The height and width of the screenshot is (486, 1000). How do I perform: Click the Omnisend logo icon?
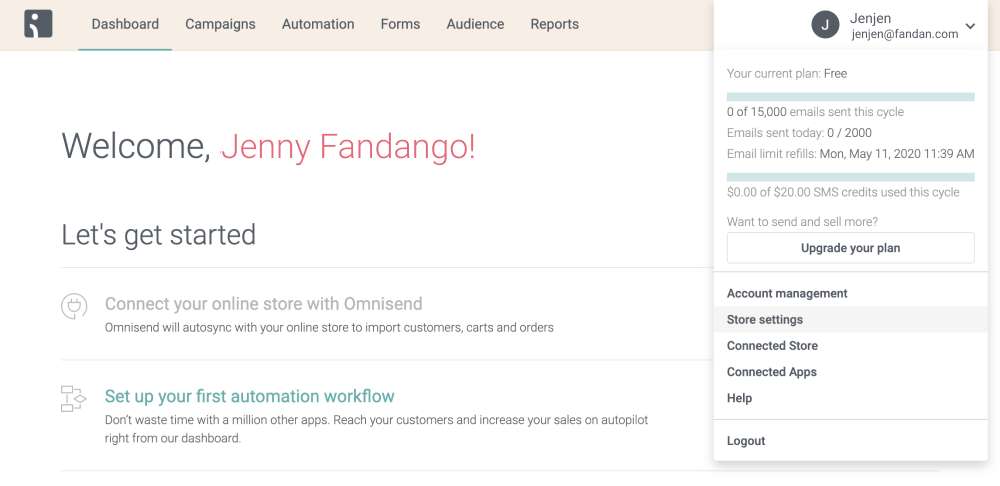(x=39, y=24)
